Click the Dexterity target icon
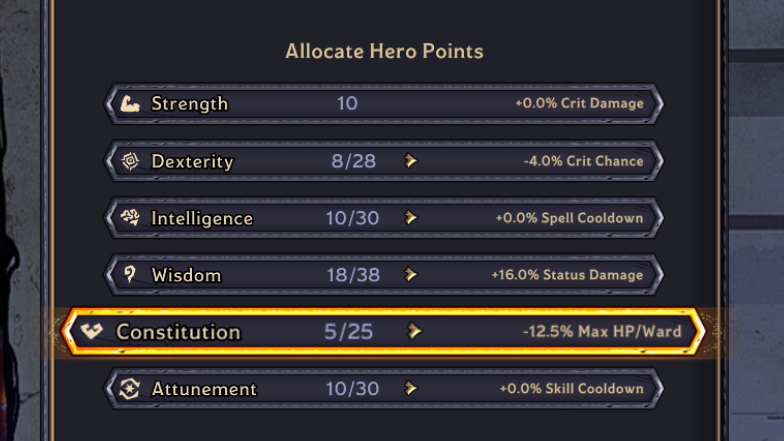Viewport: 784px width, 441px height. click(130, 161)
